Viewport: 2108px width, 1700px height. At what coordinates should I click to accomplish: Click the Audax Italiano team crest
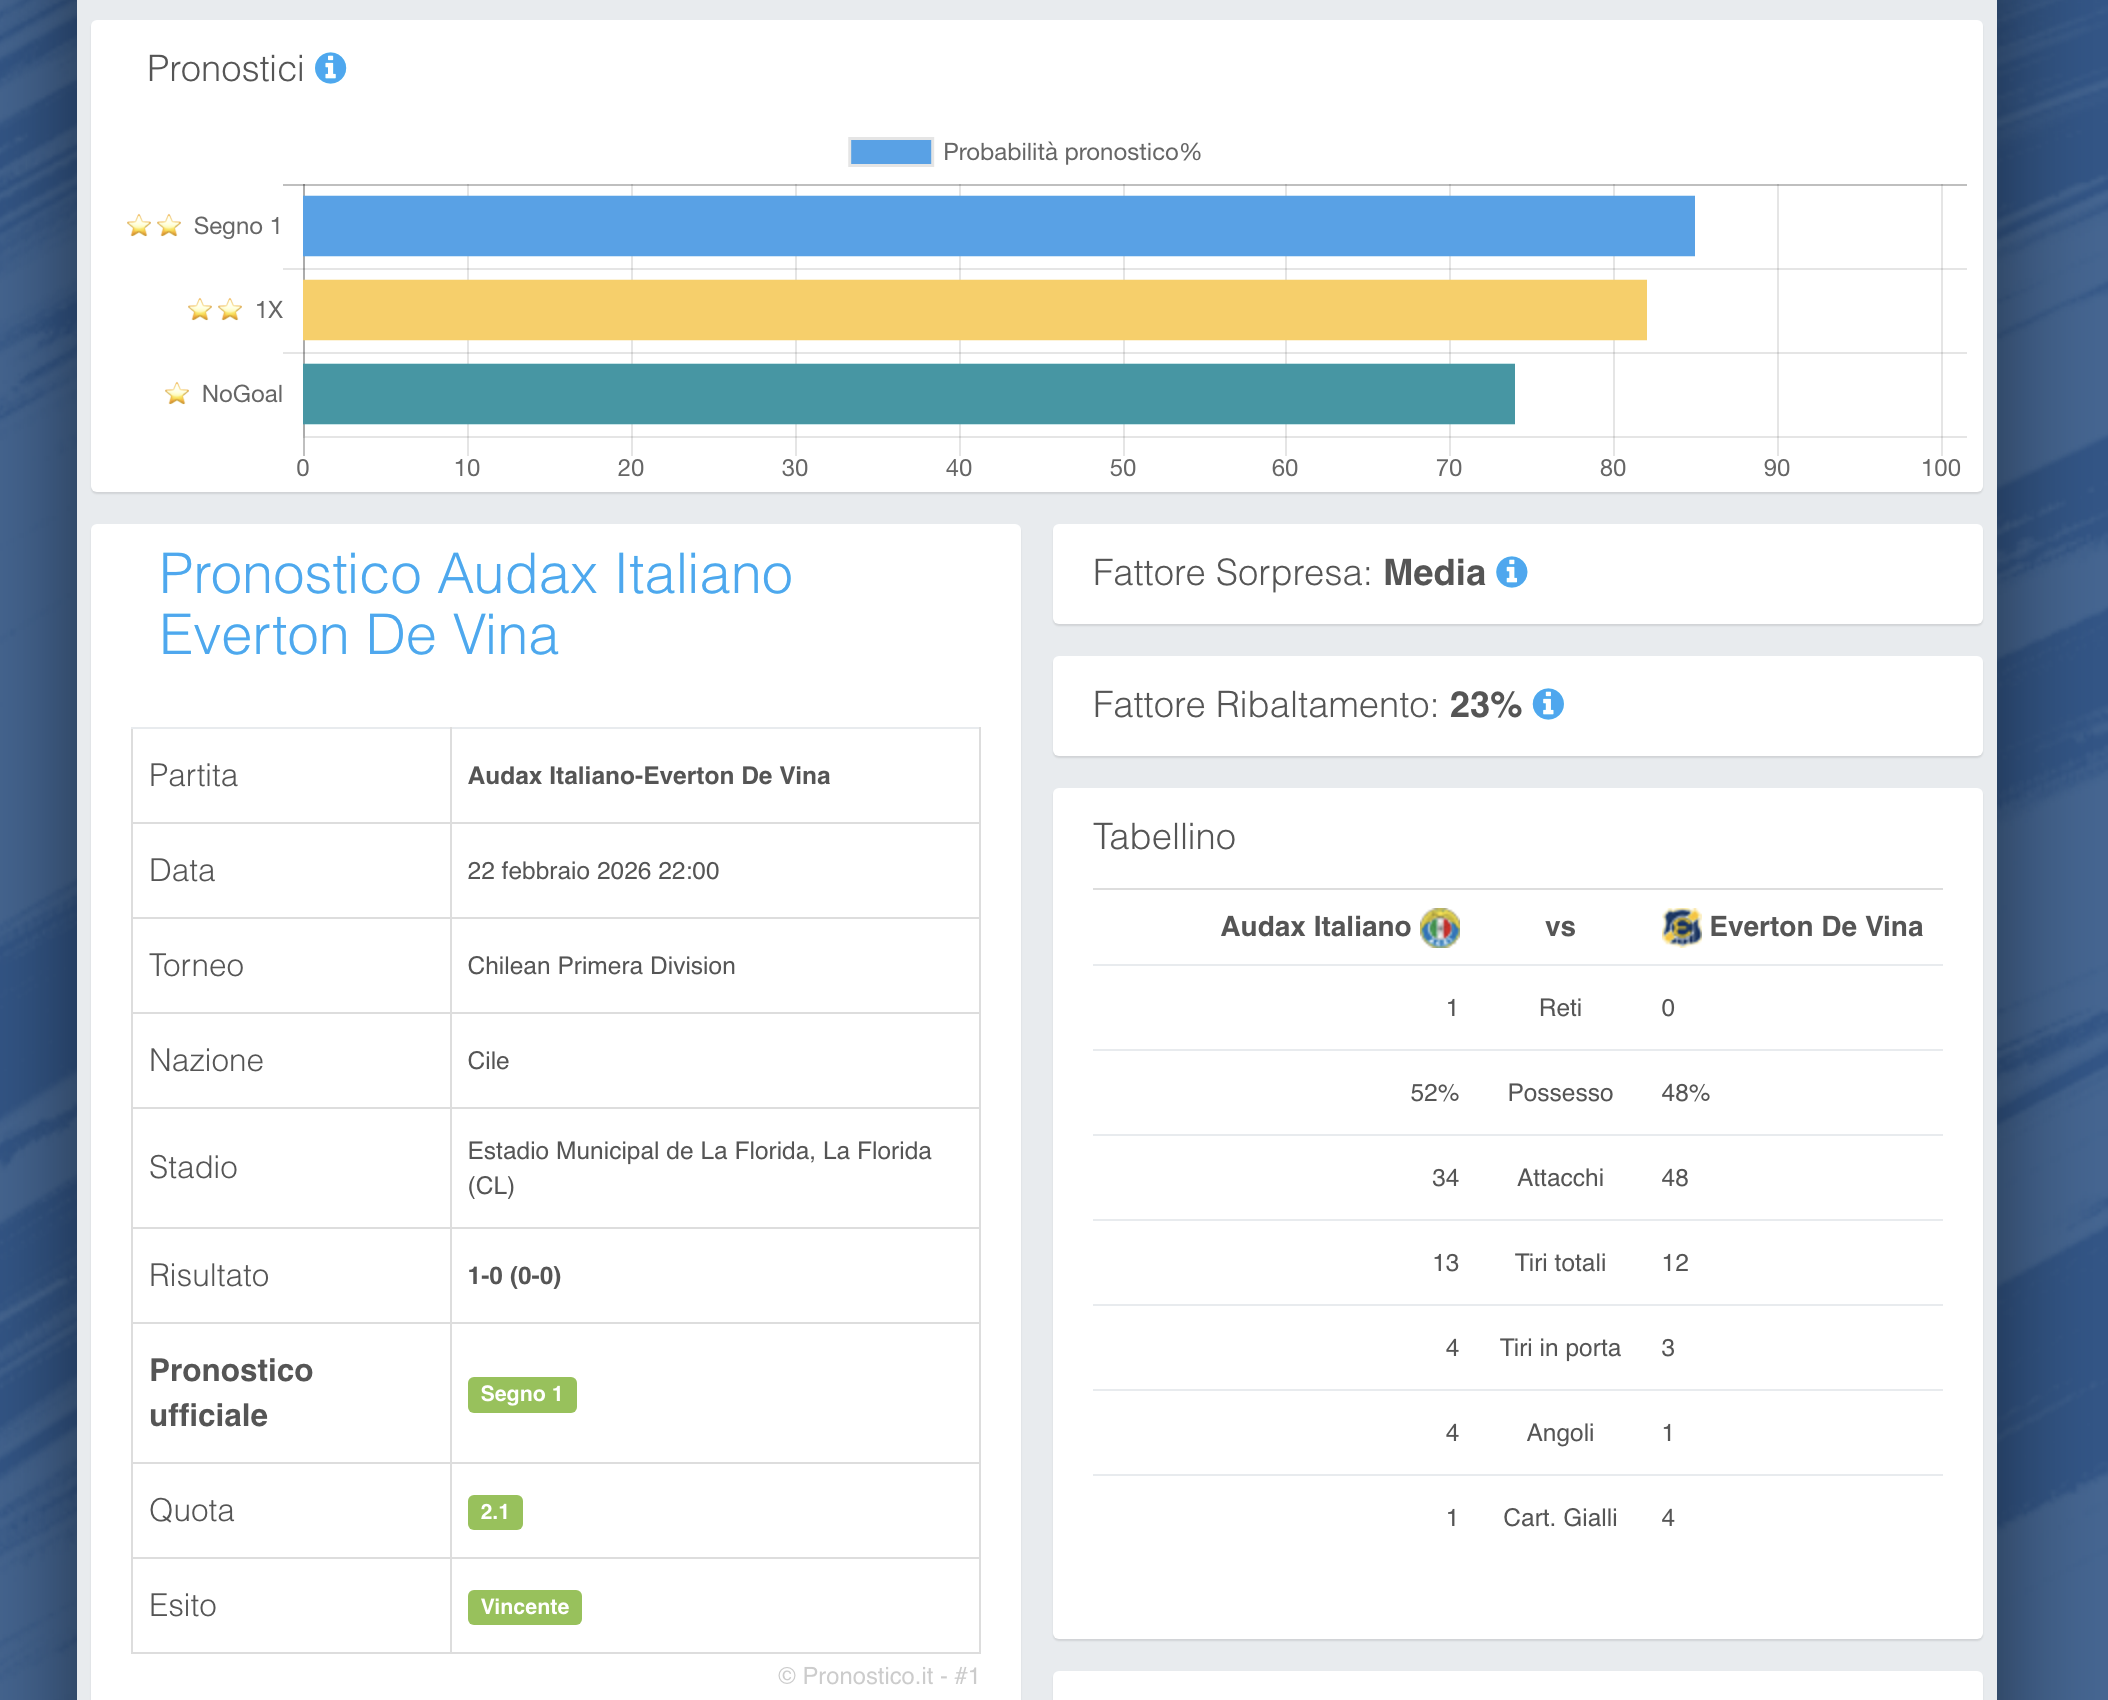click(1440, 927)
